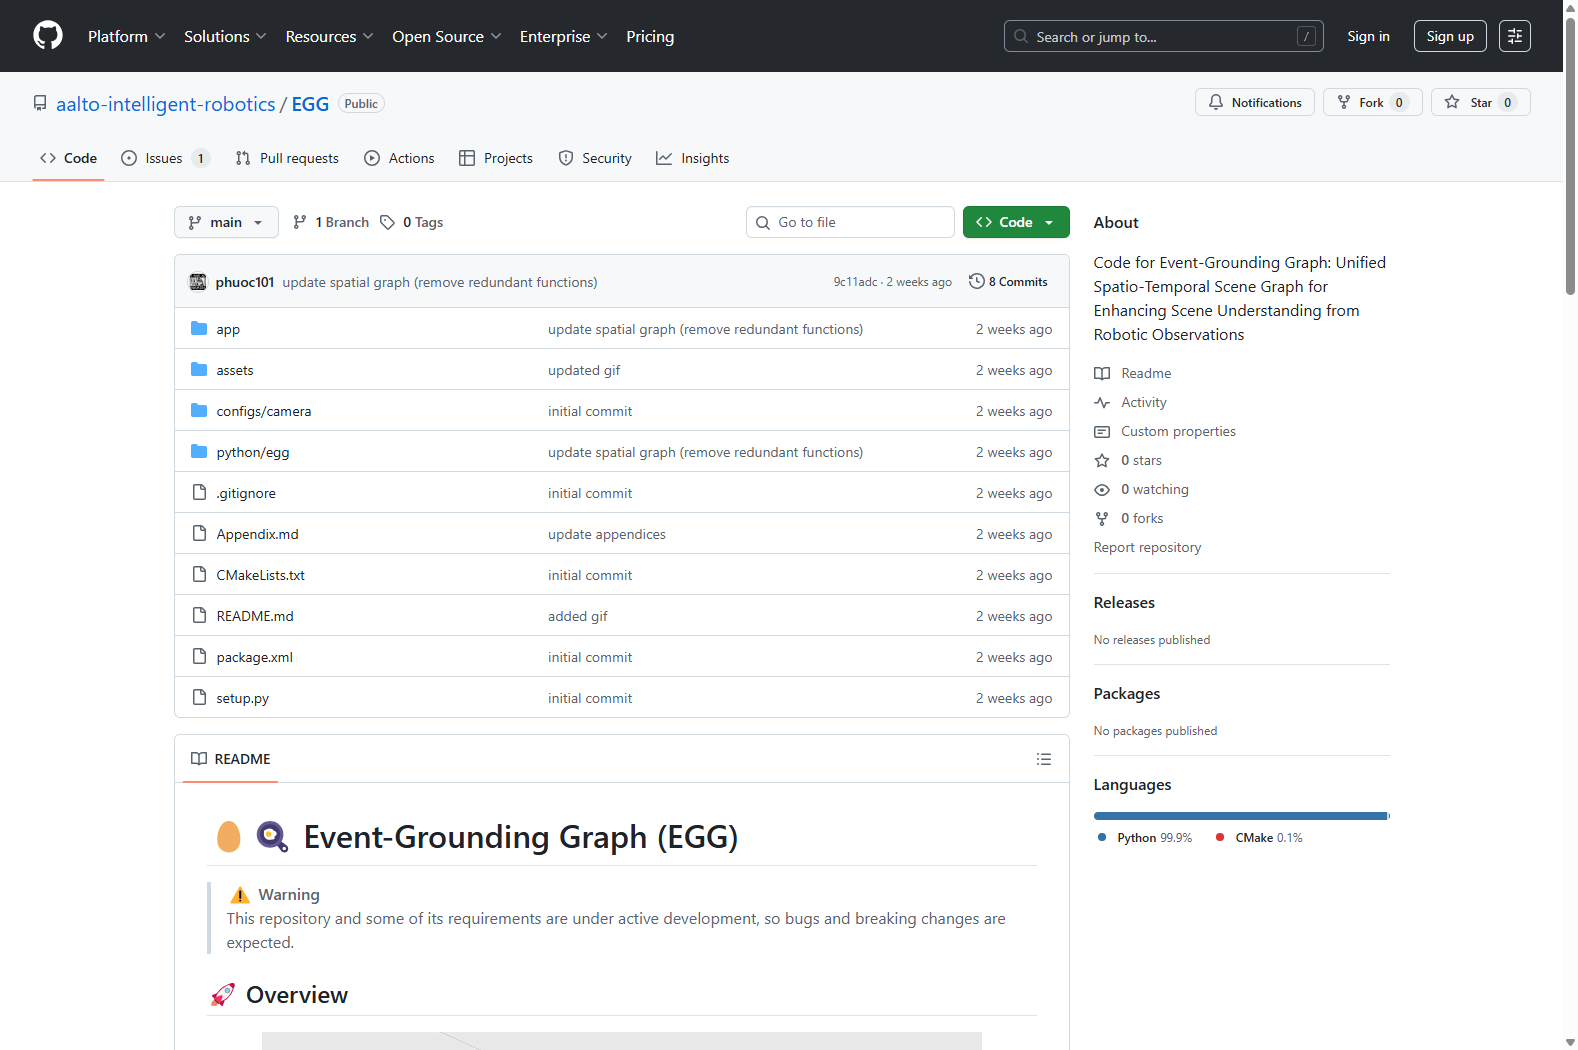Expand the Solutions menu

pos(225,36)
